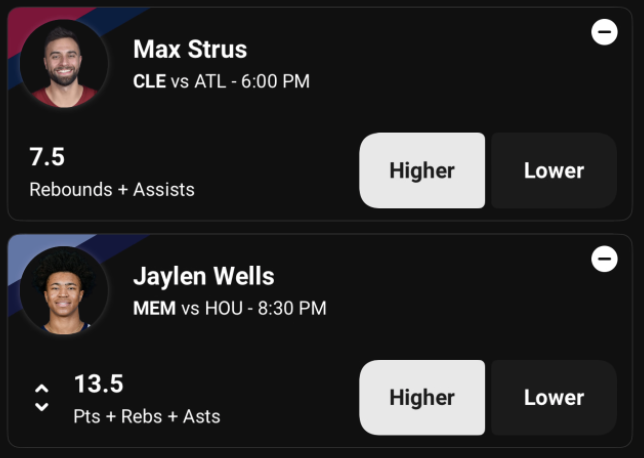Choose Higher for Jaylen Wells Pts + Rebs + Asts
This screenshot has height=458, width=644.
pos(422,397)
